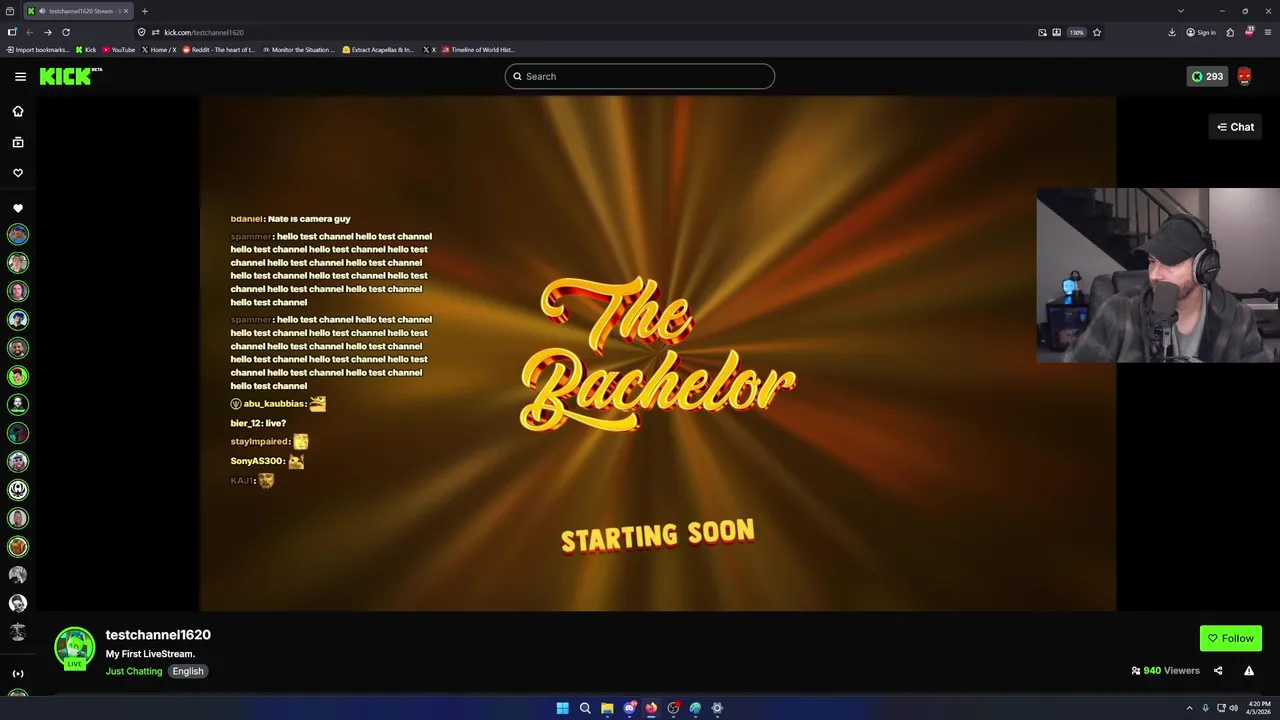Open the Reddit bookmark
This screenshot has width=1280, height=720.
pos(219,49)
